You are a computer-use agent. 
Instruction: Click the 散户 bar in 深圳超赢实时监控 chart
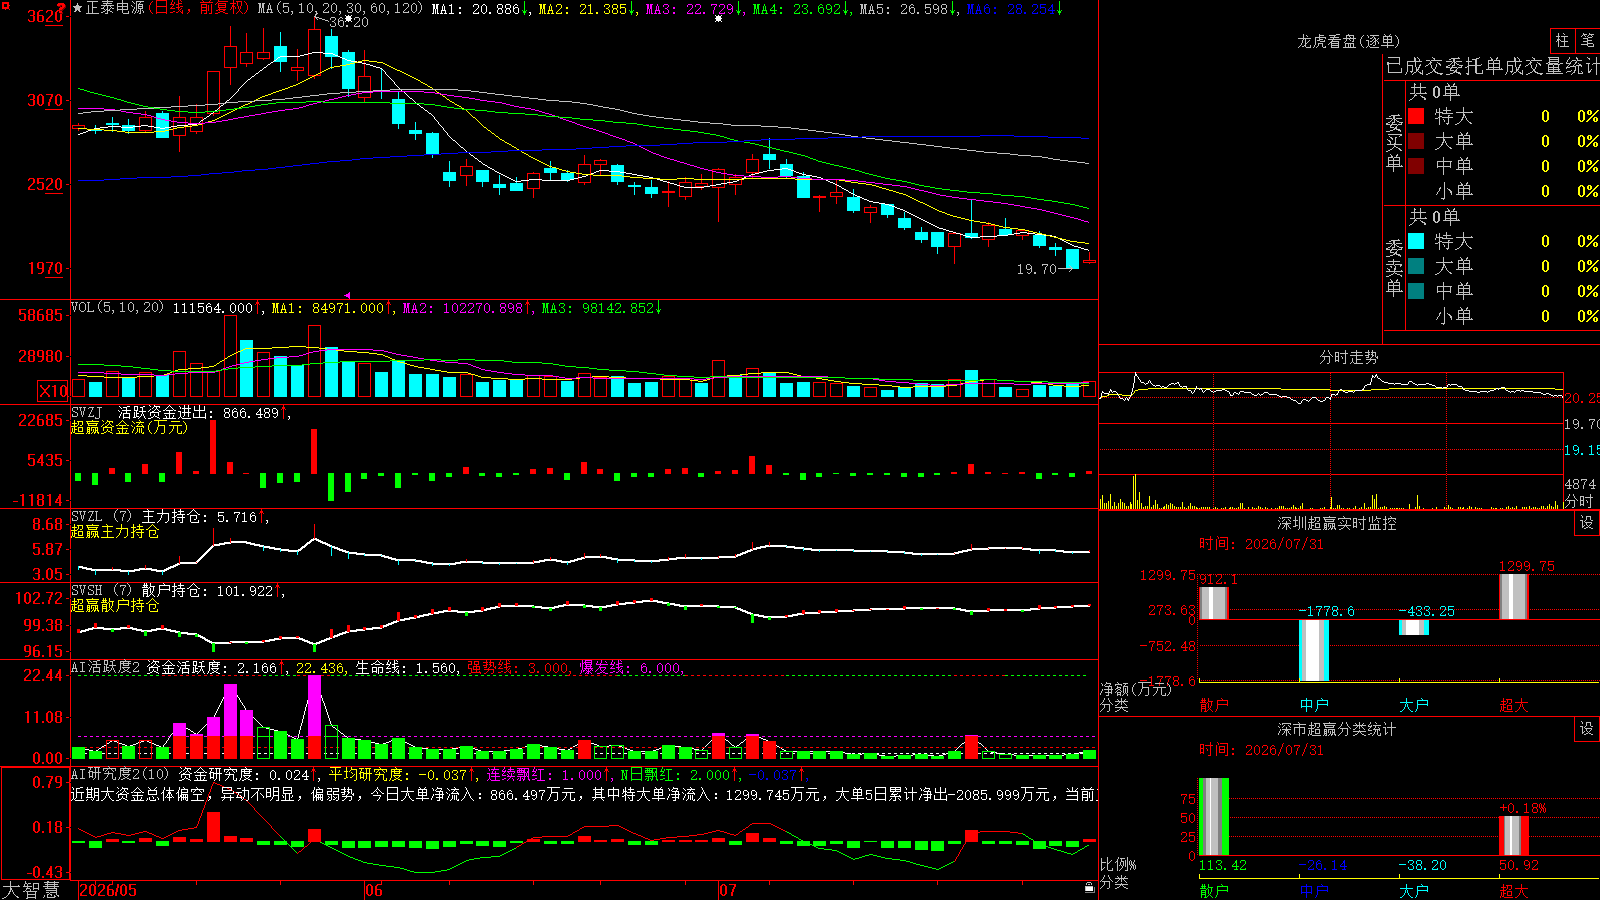coord(1214,603)
